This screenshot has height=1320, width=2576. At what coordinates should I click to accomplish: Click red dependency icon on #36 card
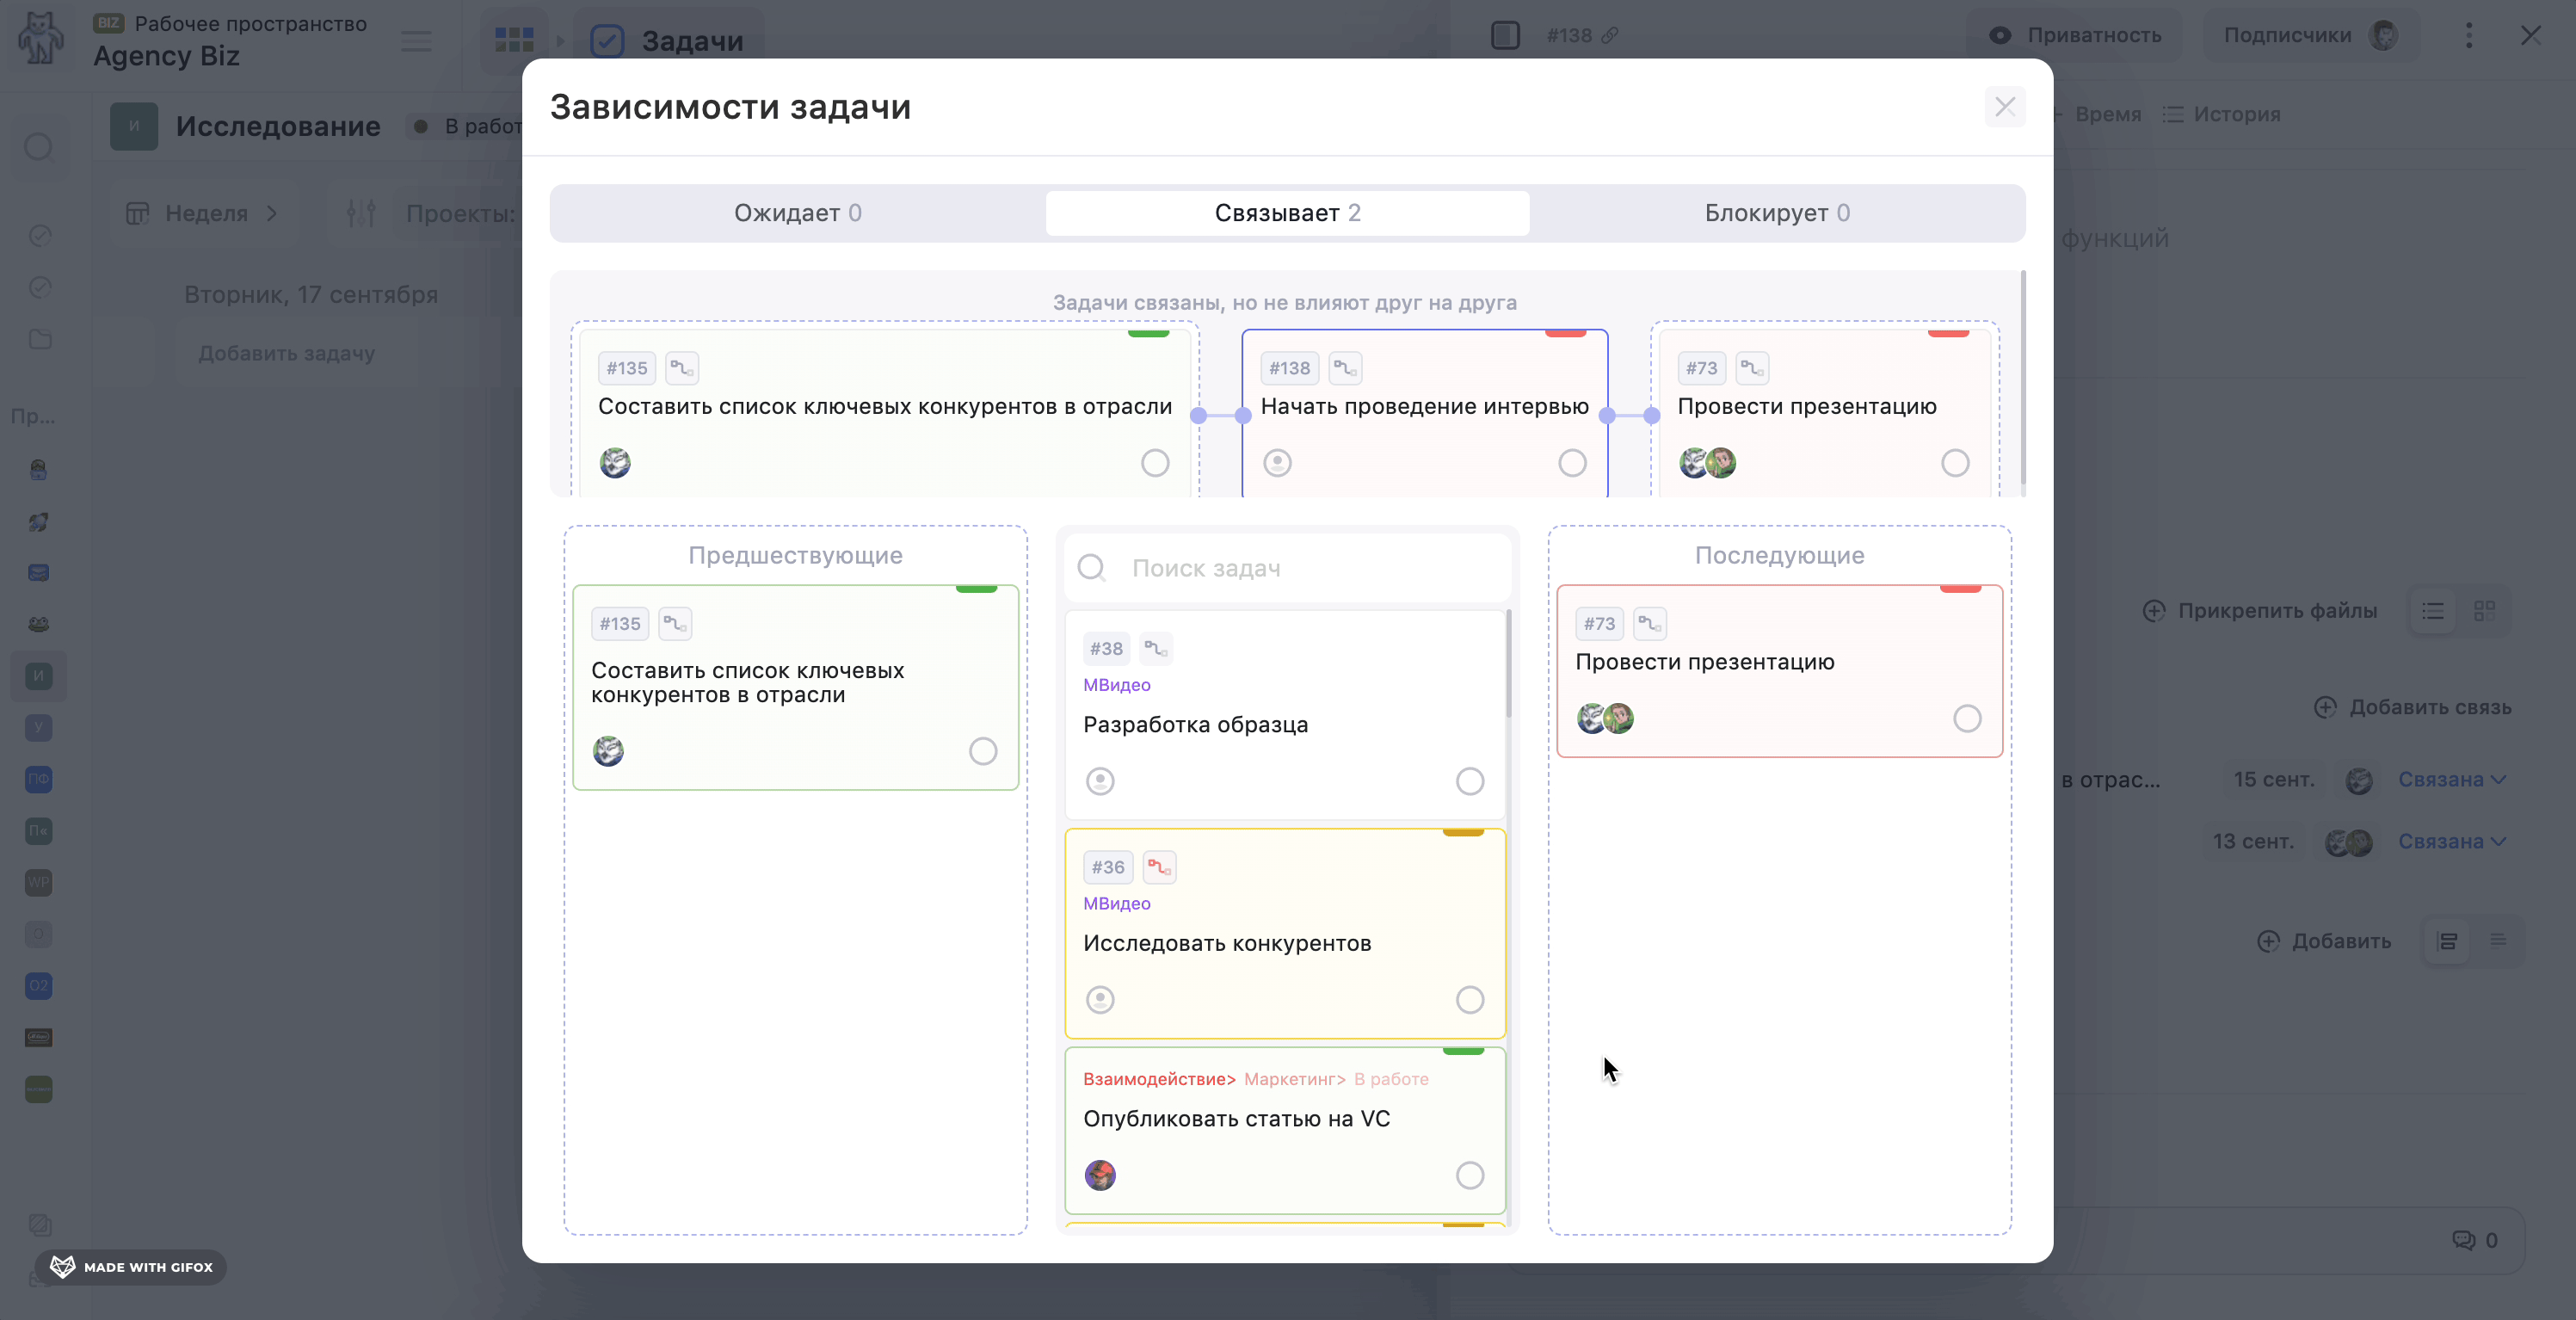click(x=1159, y=868)
